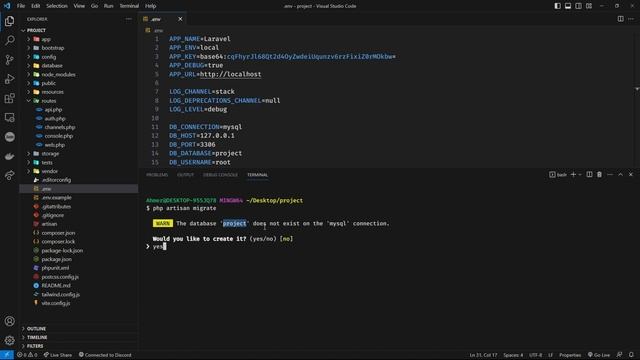Viewport: 640px width, 360px height.
Task: Open the Terminal menu
Action: coord(129,6)
